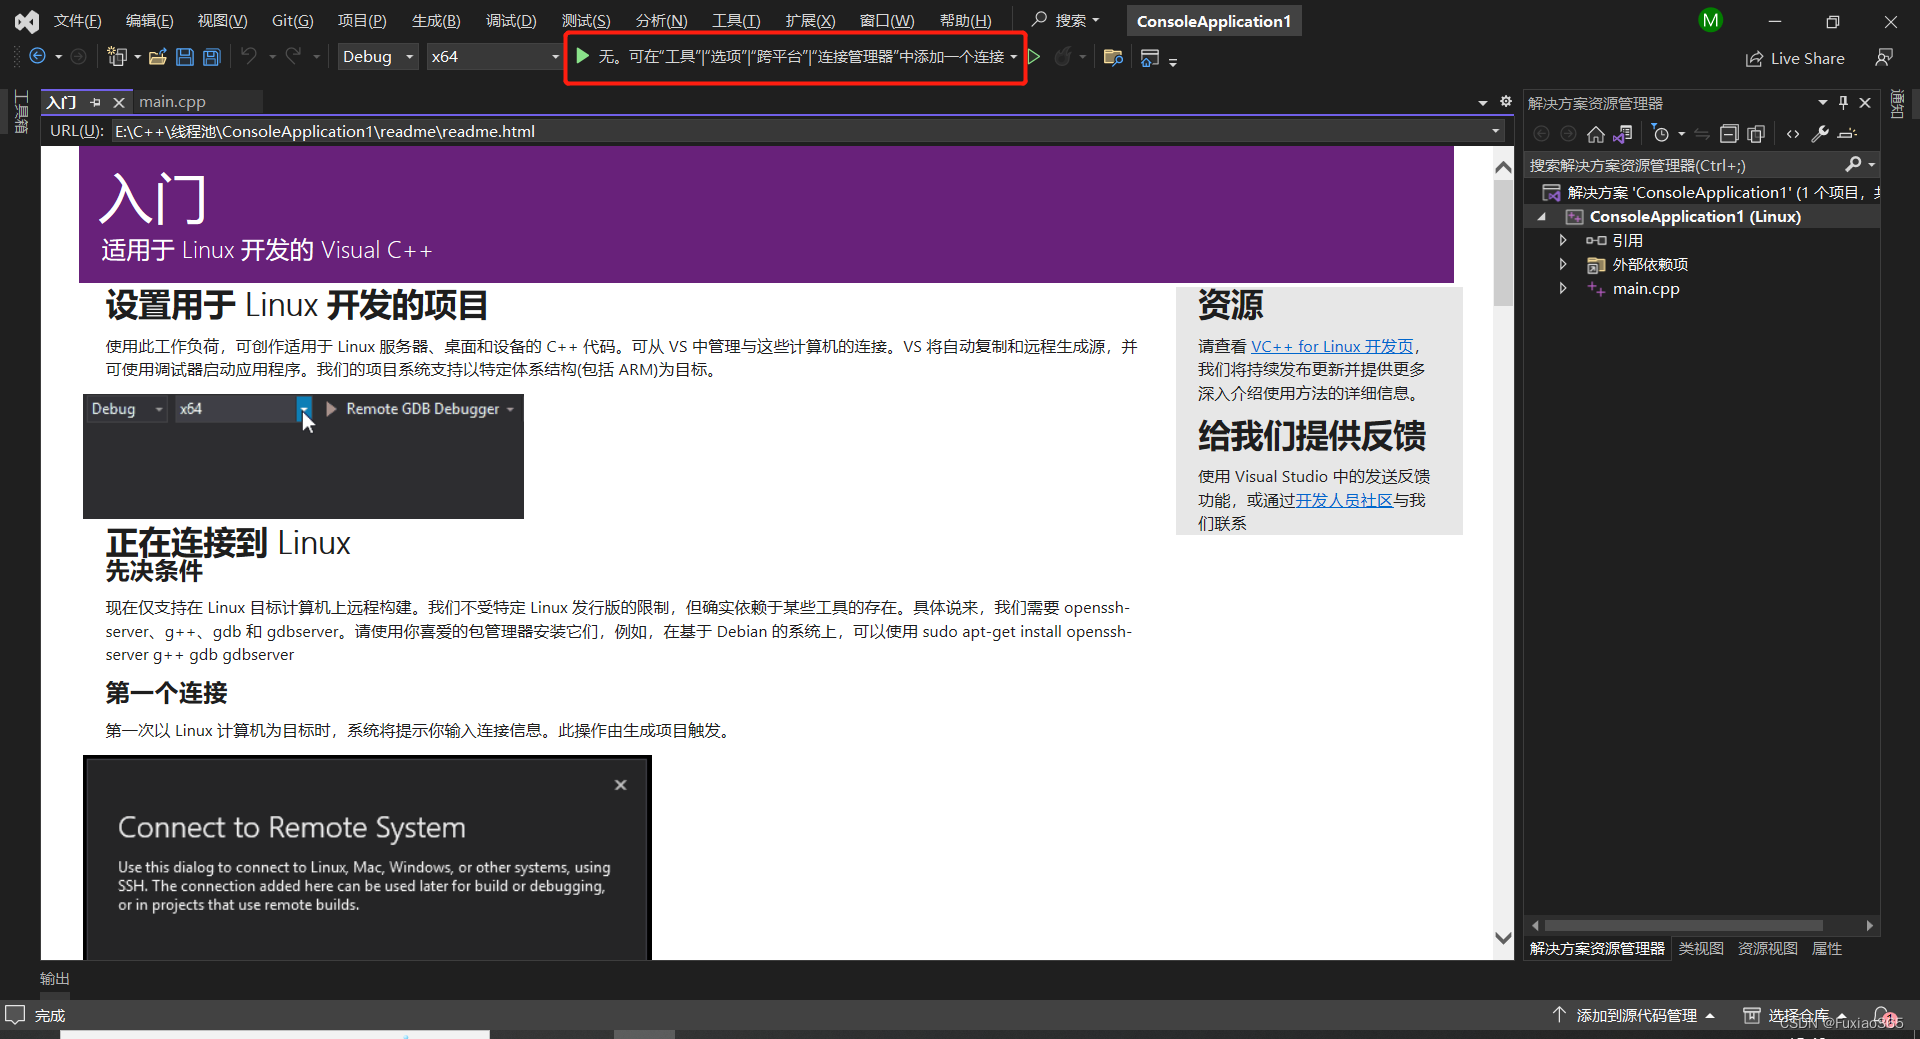Click the new project icon in toolbar

(x=116, y=57)
